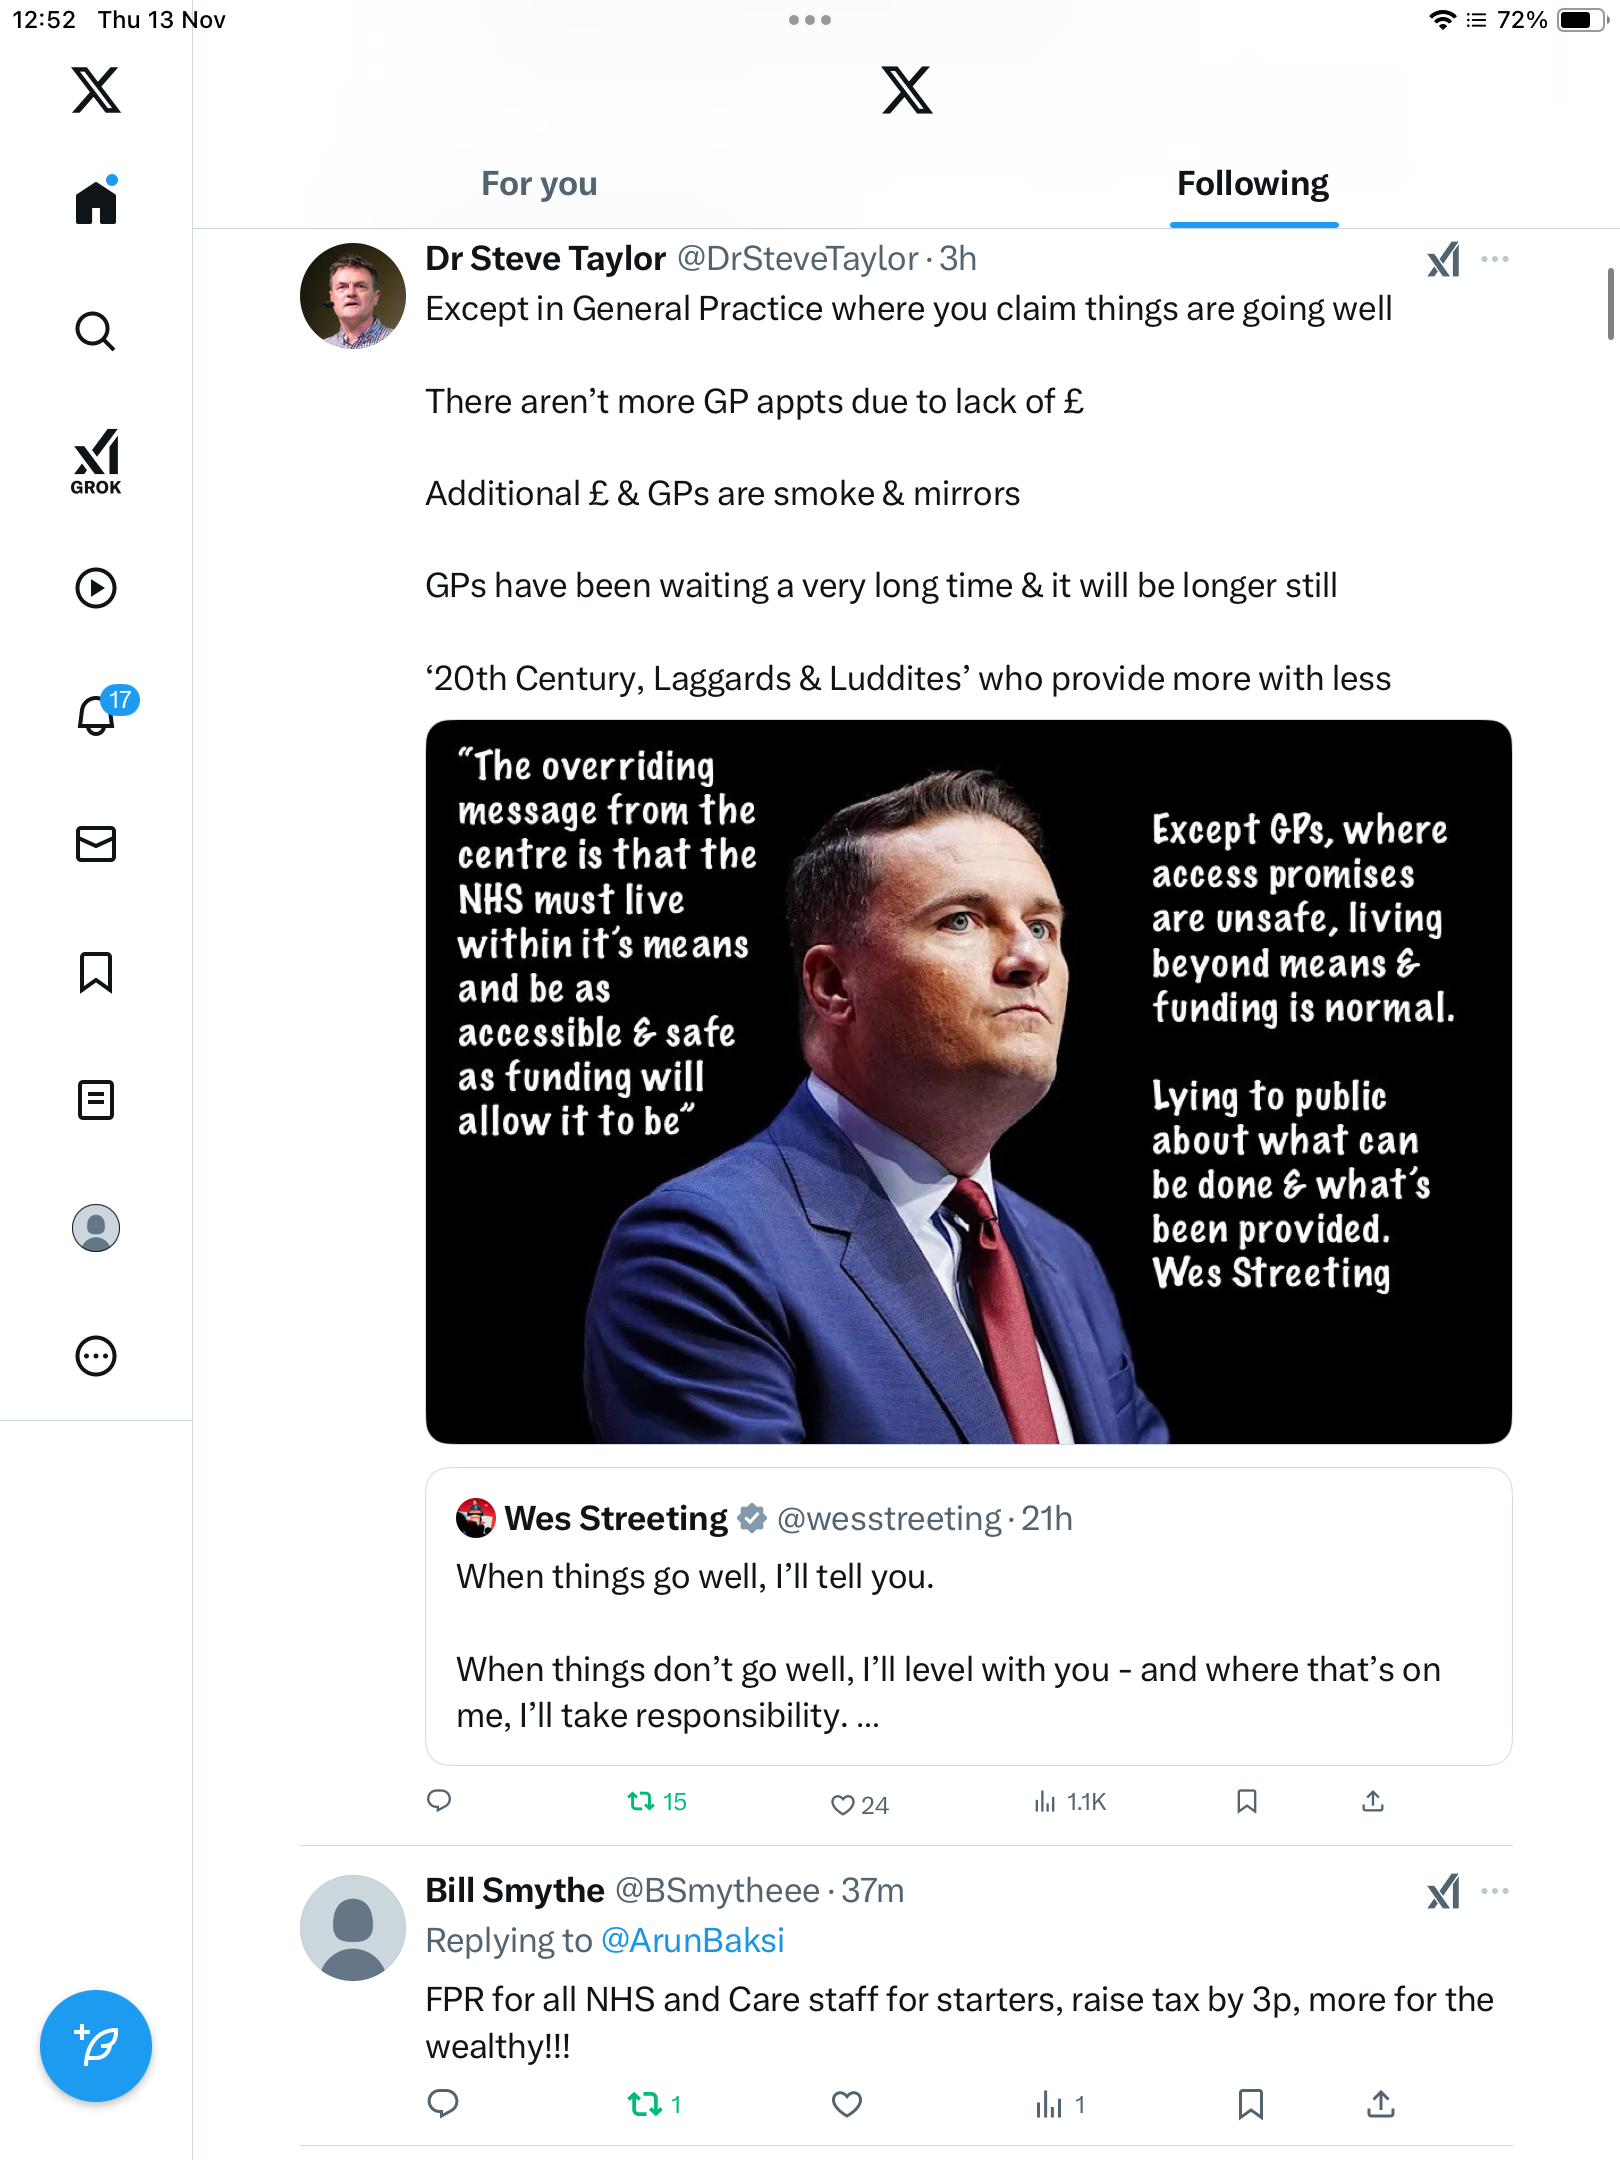Undo repost on Bill Smythe's reply

click(645, 2105)
